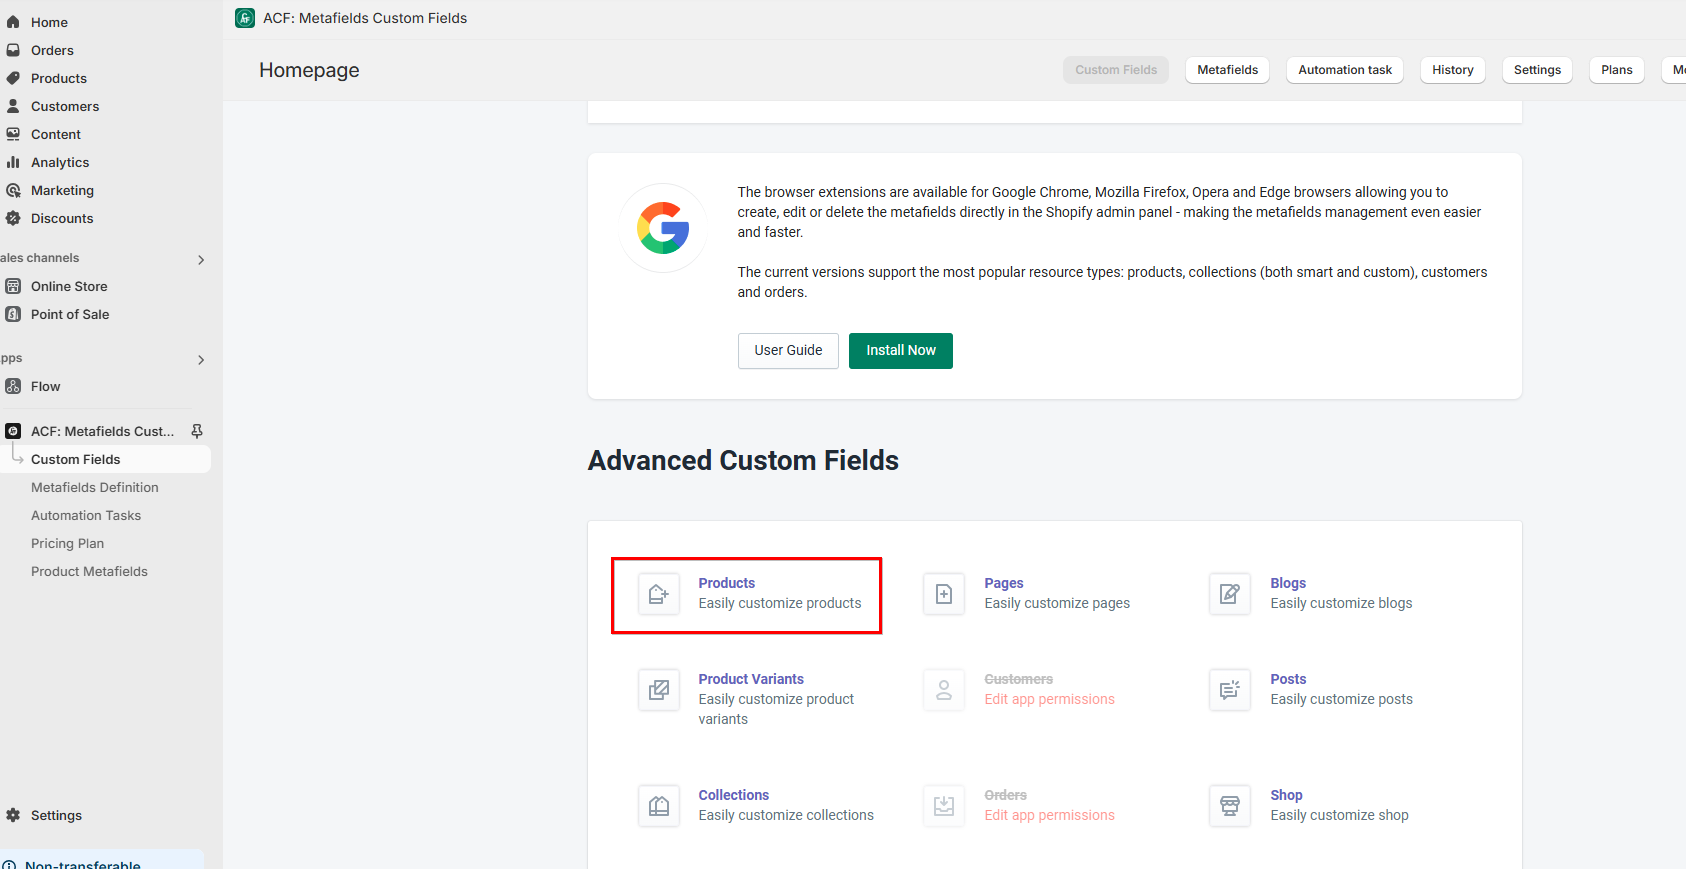Open the Pages customize link
This screenshot has height=869, width=1686.
1004,583
